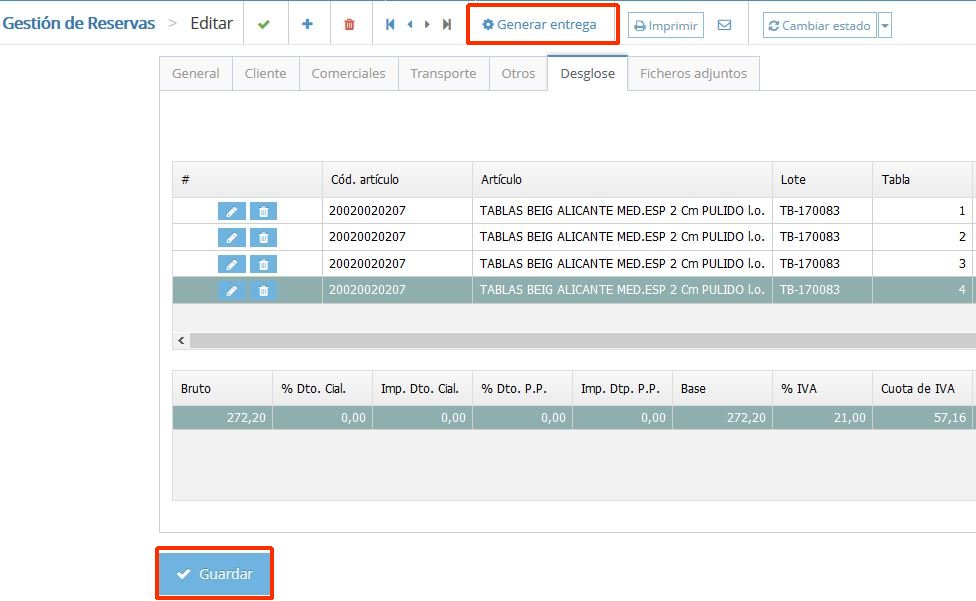Delete record using red trash icon
This screenshot has height=601, width=976.
(349, 24)
